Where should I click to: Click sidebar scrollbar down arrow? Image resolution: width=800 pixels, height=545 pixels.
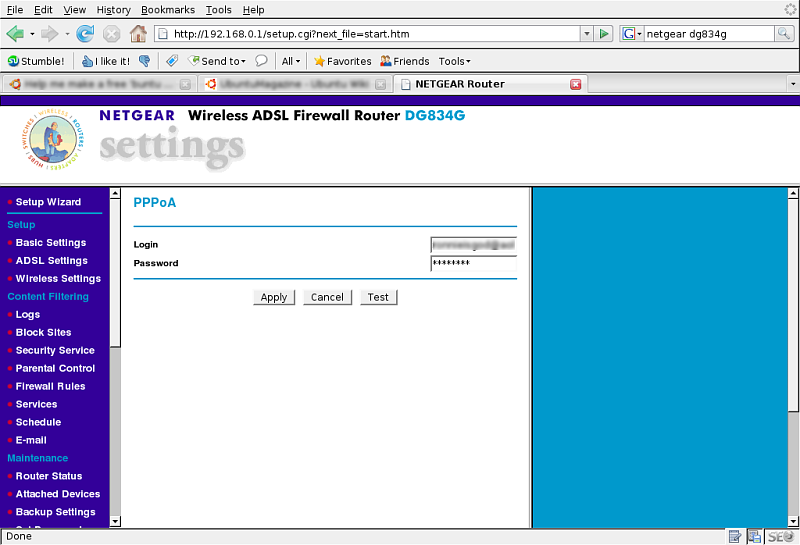(115, 522)
